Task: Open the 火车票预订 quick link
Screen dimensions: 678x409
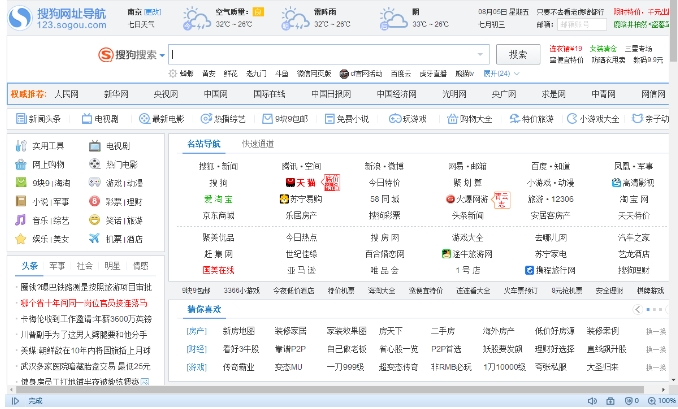Action: click(x=520, y=291)
